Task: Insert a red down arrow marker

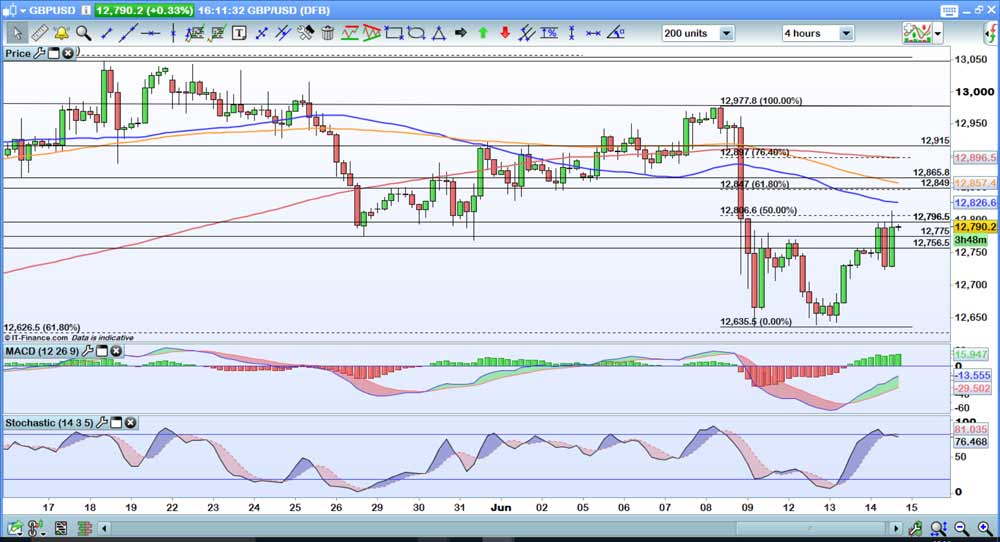Action: point(505,33)
